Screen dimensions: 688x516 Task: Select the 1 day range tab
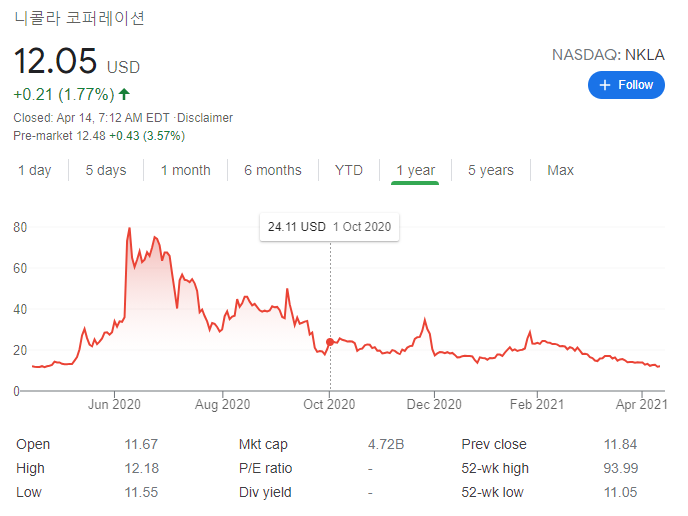click(35, 170)
